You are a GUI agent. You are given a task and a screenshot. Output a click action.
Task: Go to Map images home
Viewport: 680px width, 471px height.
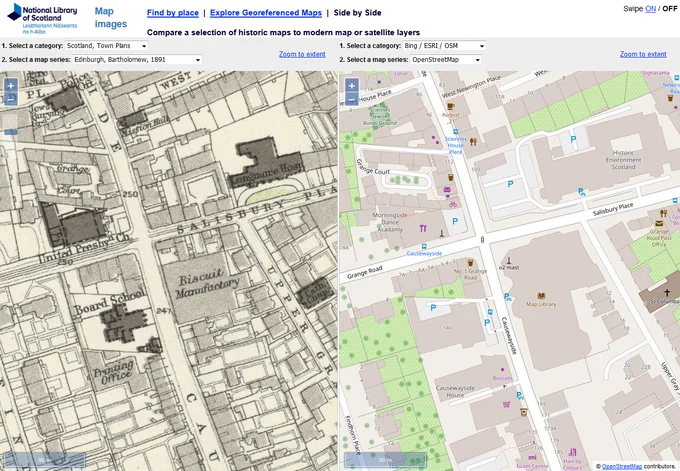[111, 17]
